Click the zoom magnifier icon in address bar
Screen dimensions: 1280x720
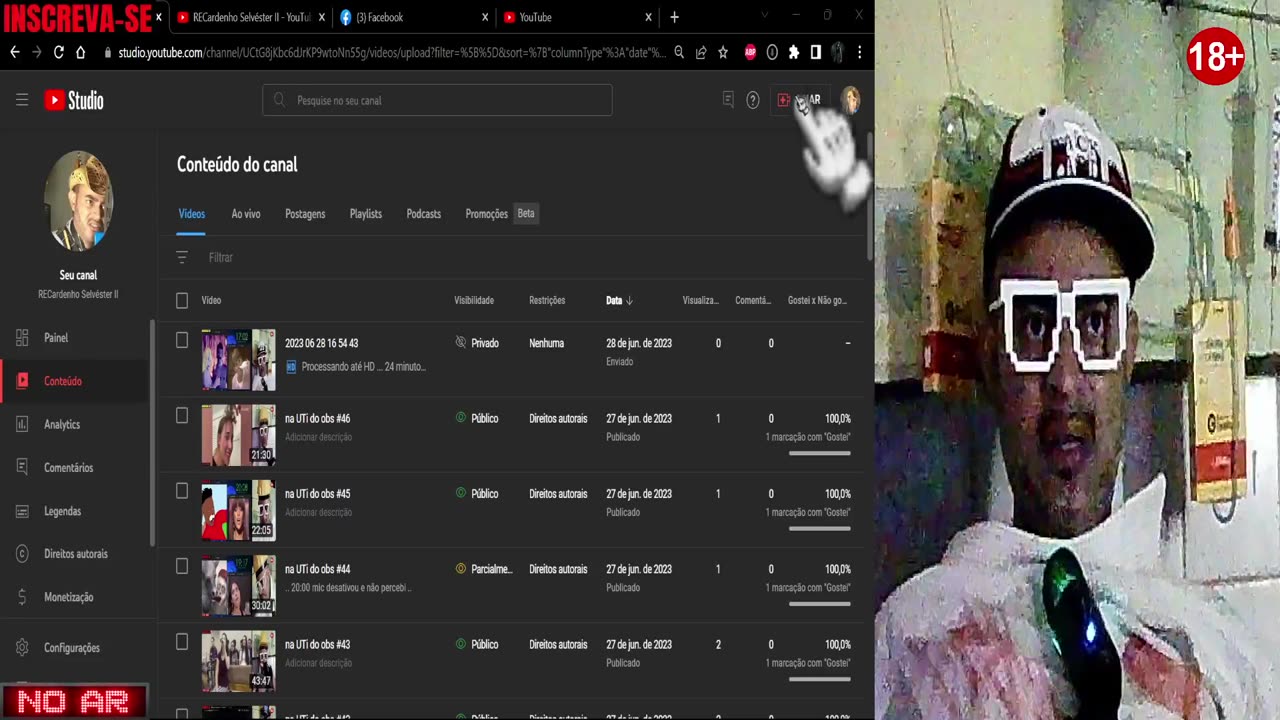click(679, 52)
